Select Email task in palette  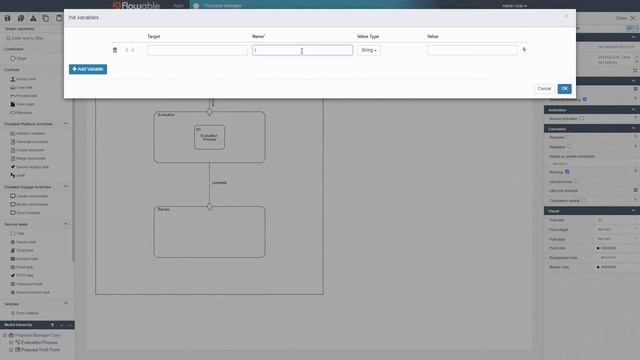tap(22, 267)
